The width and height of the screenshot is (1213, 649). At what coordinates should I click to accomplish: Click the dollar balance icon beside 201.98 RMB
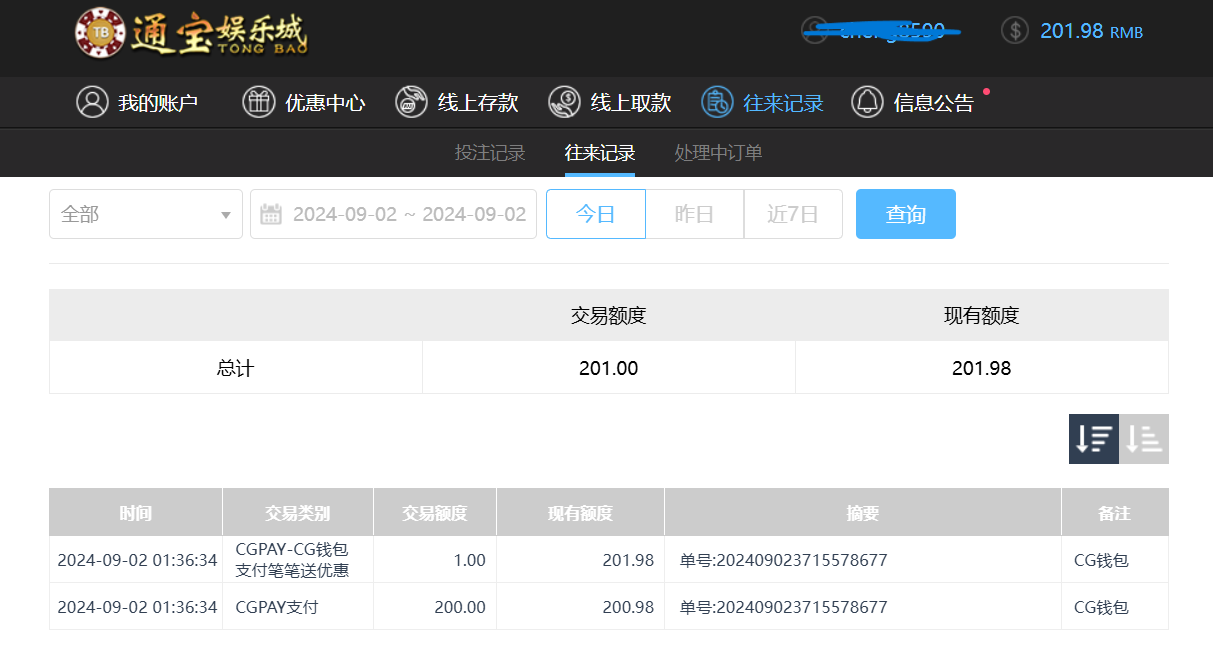pos(1014,31)
